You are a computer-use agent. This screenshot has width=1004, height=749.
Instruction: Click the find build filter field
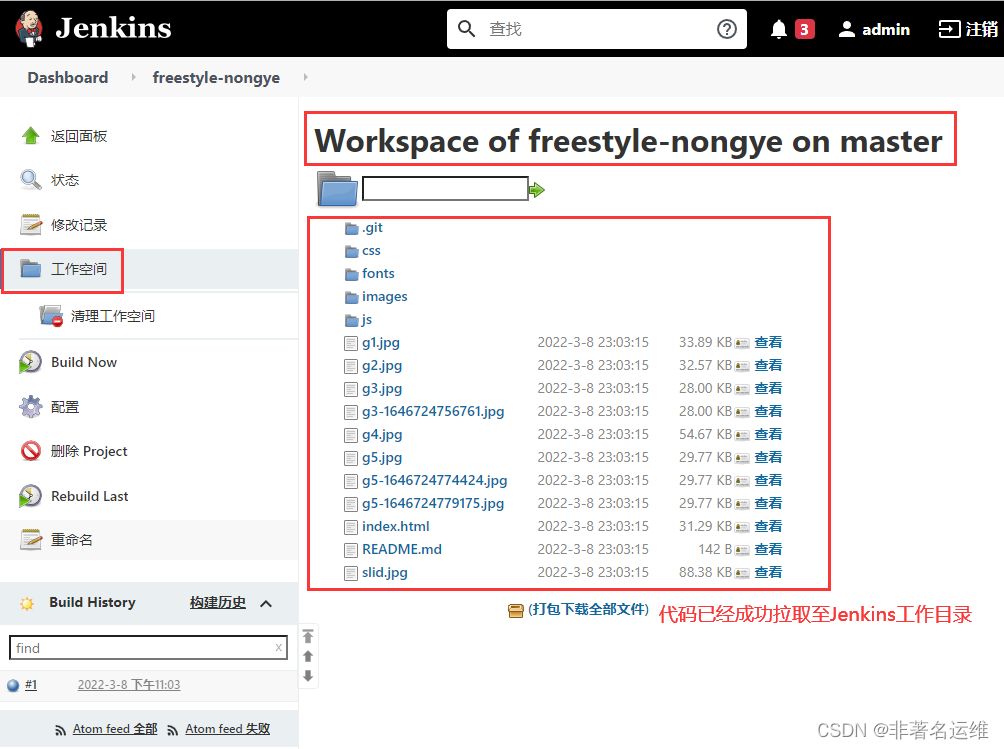pyautogui.click(x=148, y=648)
